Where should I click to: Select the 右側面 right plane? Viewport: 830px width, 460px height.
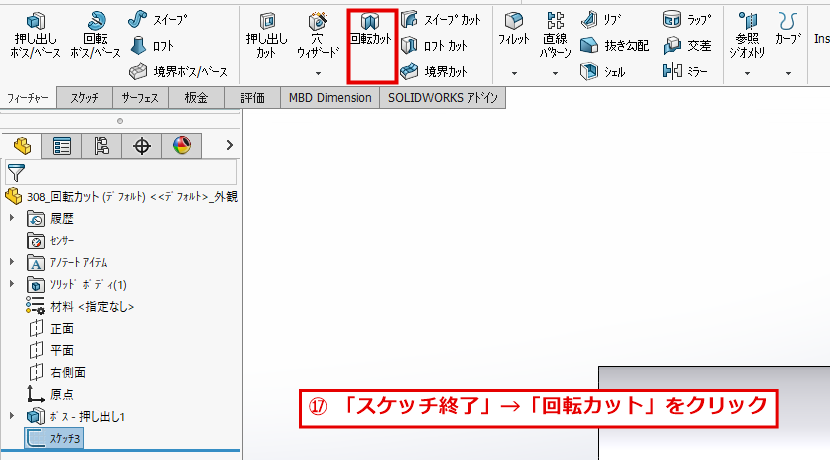point(57,373)
